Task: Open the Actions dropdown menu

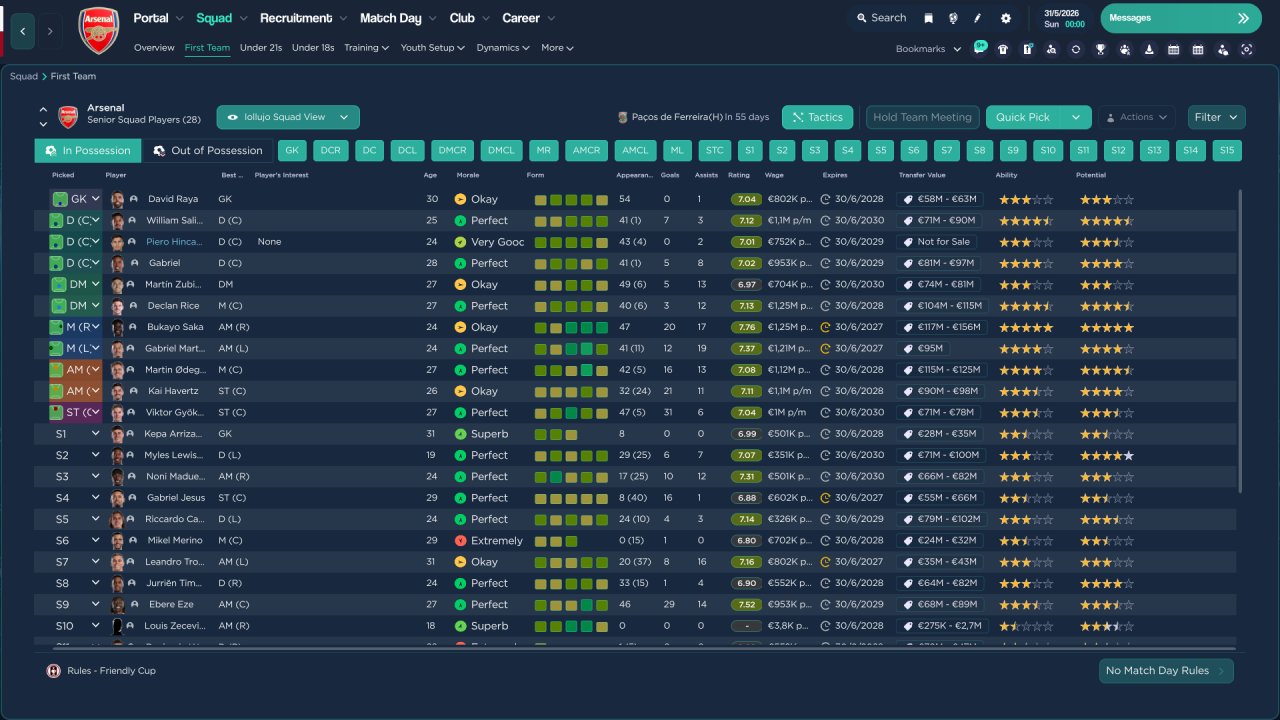Action: pyautogui.click(x=1136, y=117)
